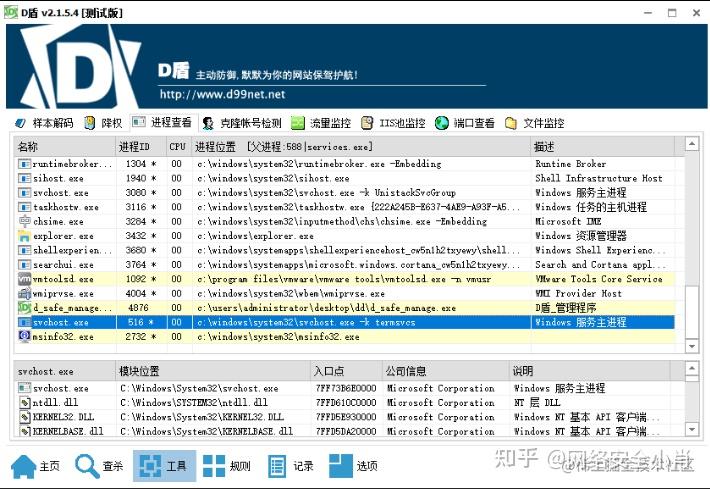Open the http://www.d99net.net link
The height and width of the screenshot is (489, 710).
222,95
